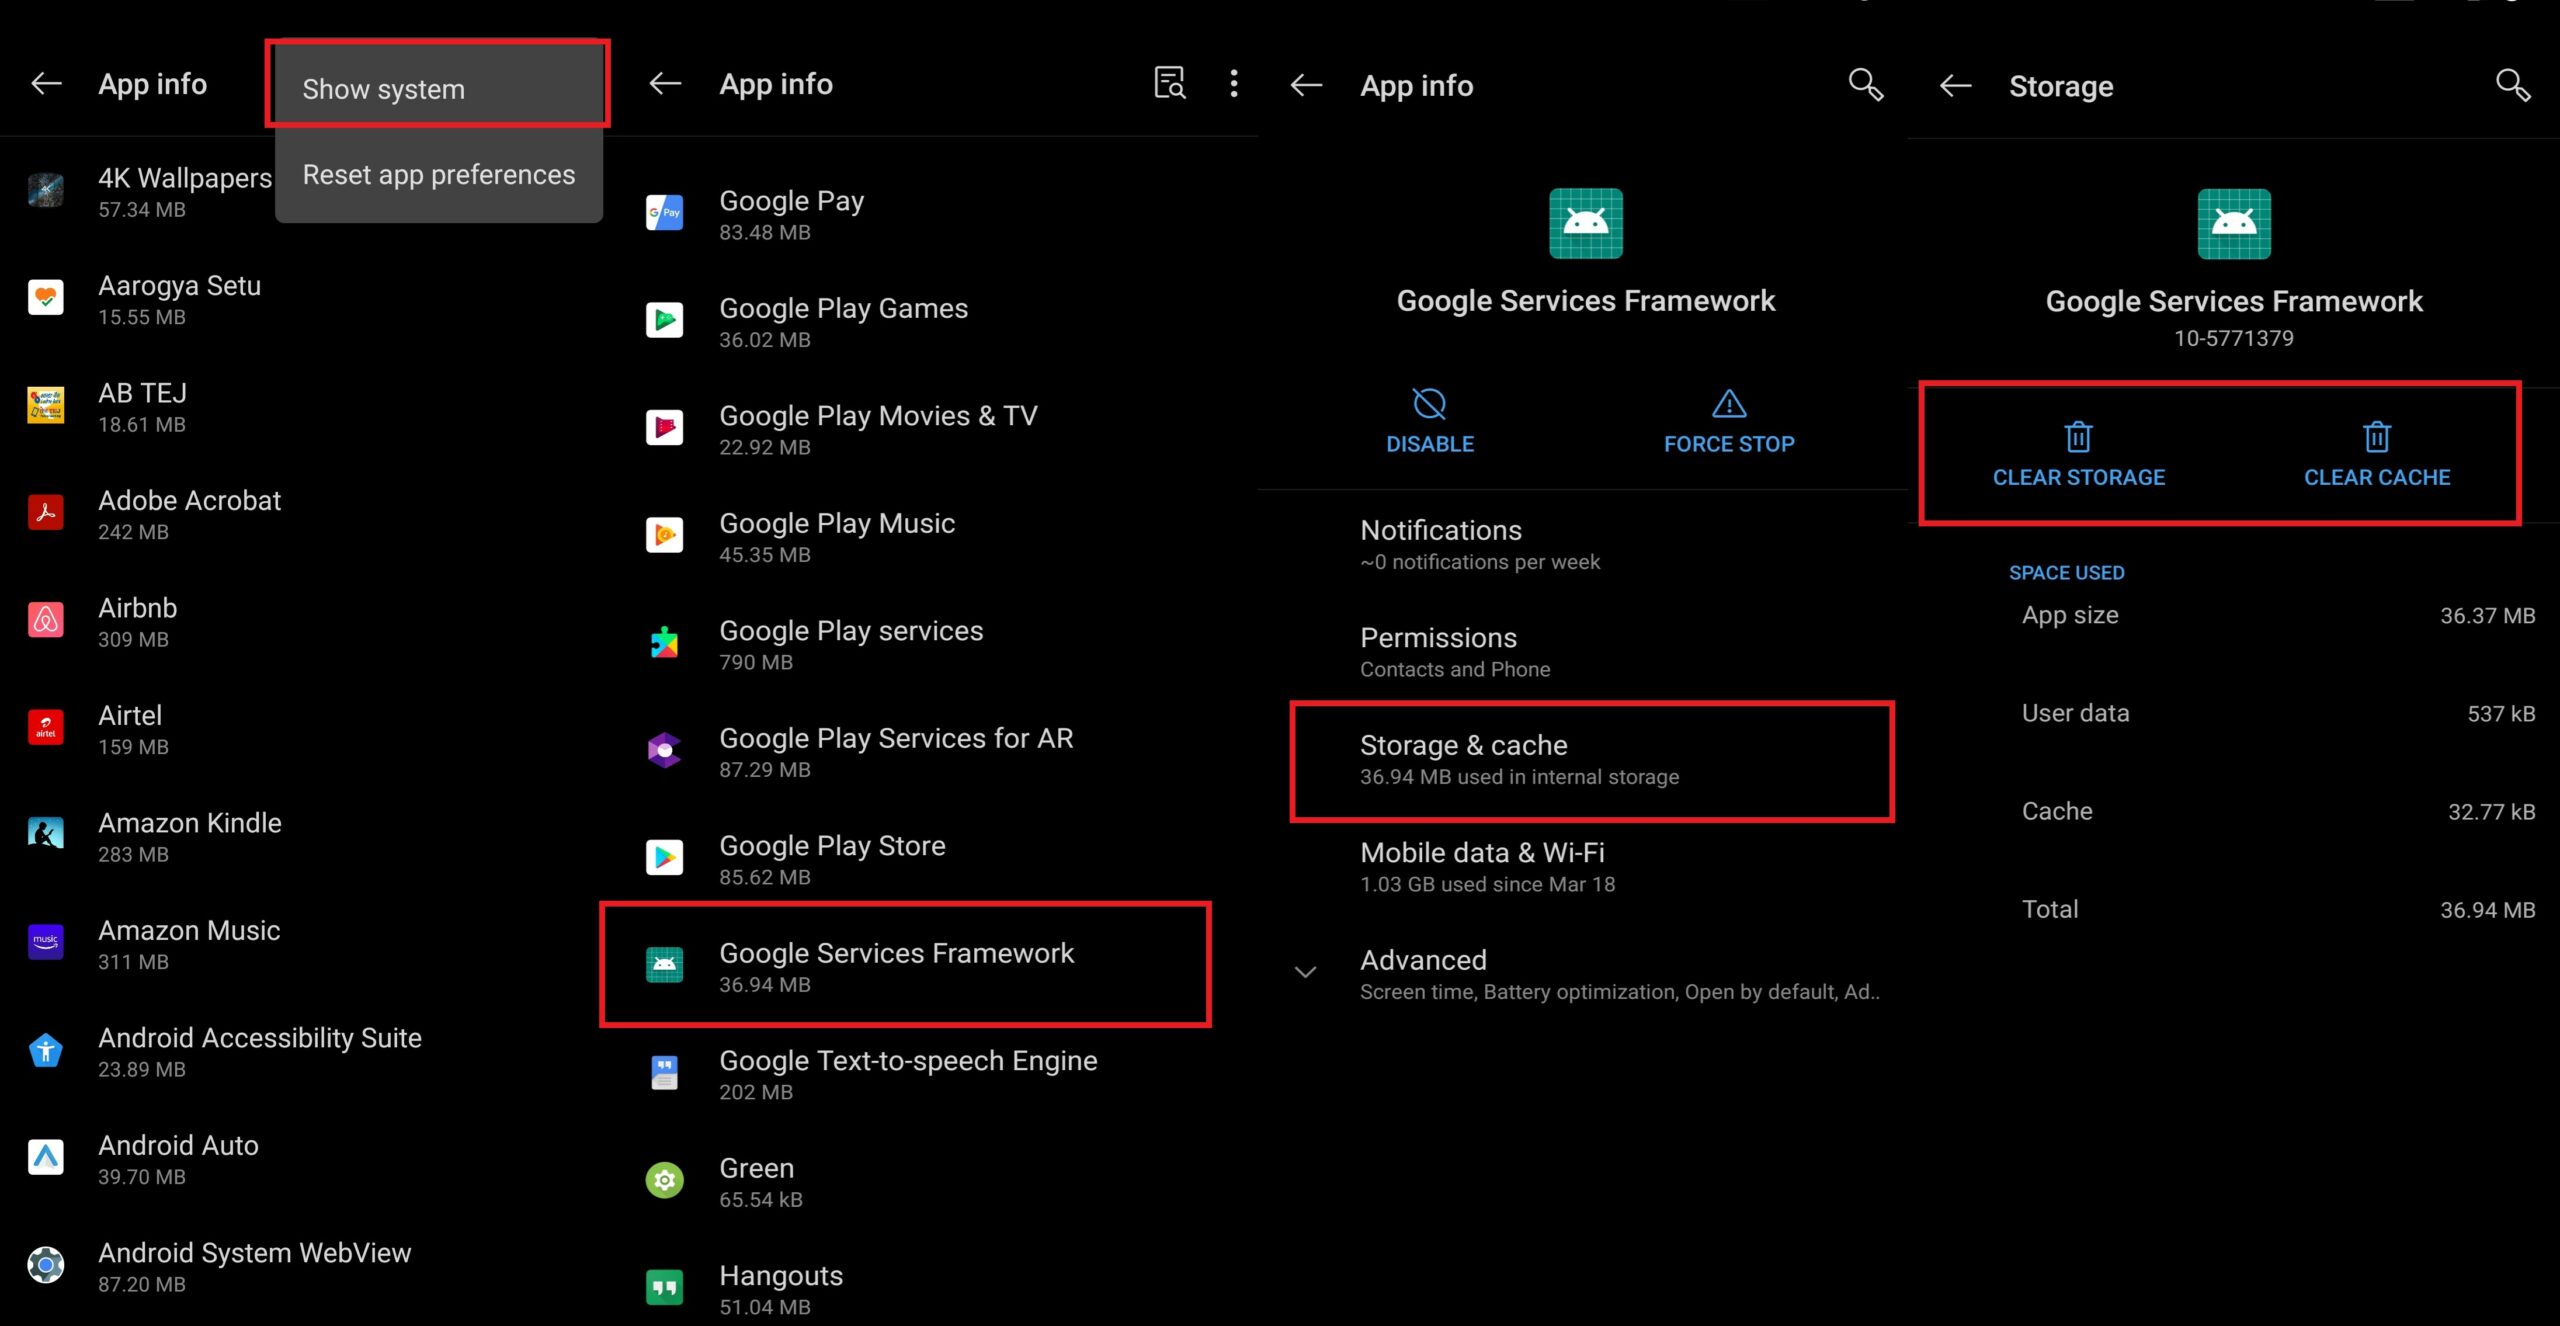2560x1326 pixels.
Task: Select User data 537 kB value
Action: pyautogui.click(x=2501, y=714)
